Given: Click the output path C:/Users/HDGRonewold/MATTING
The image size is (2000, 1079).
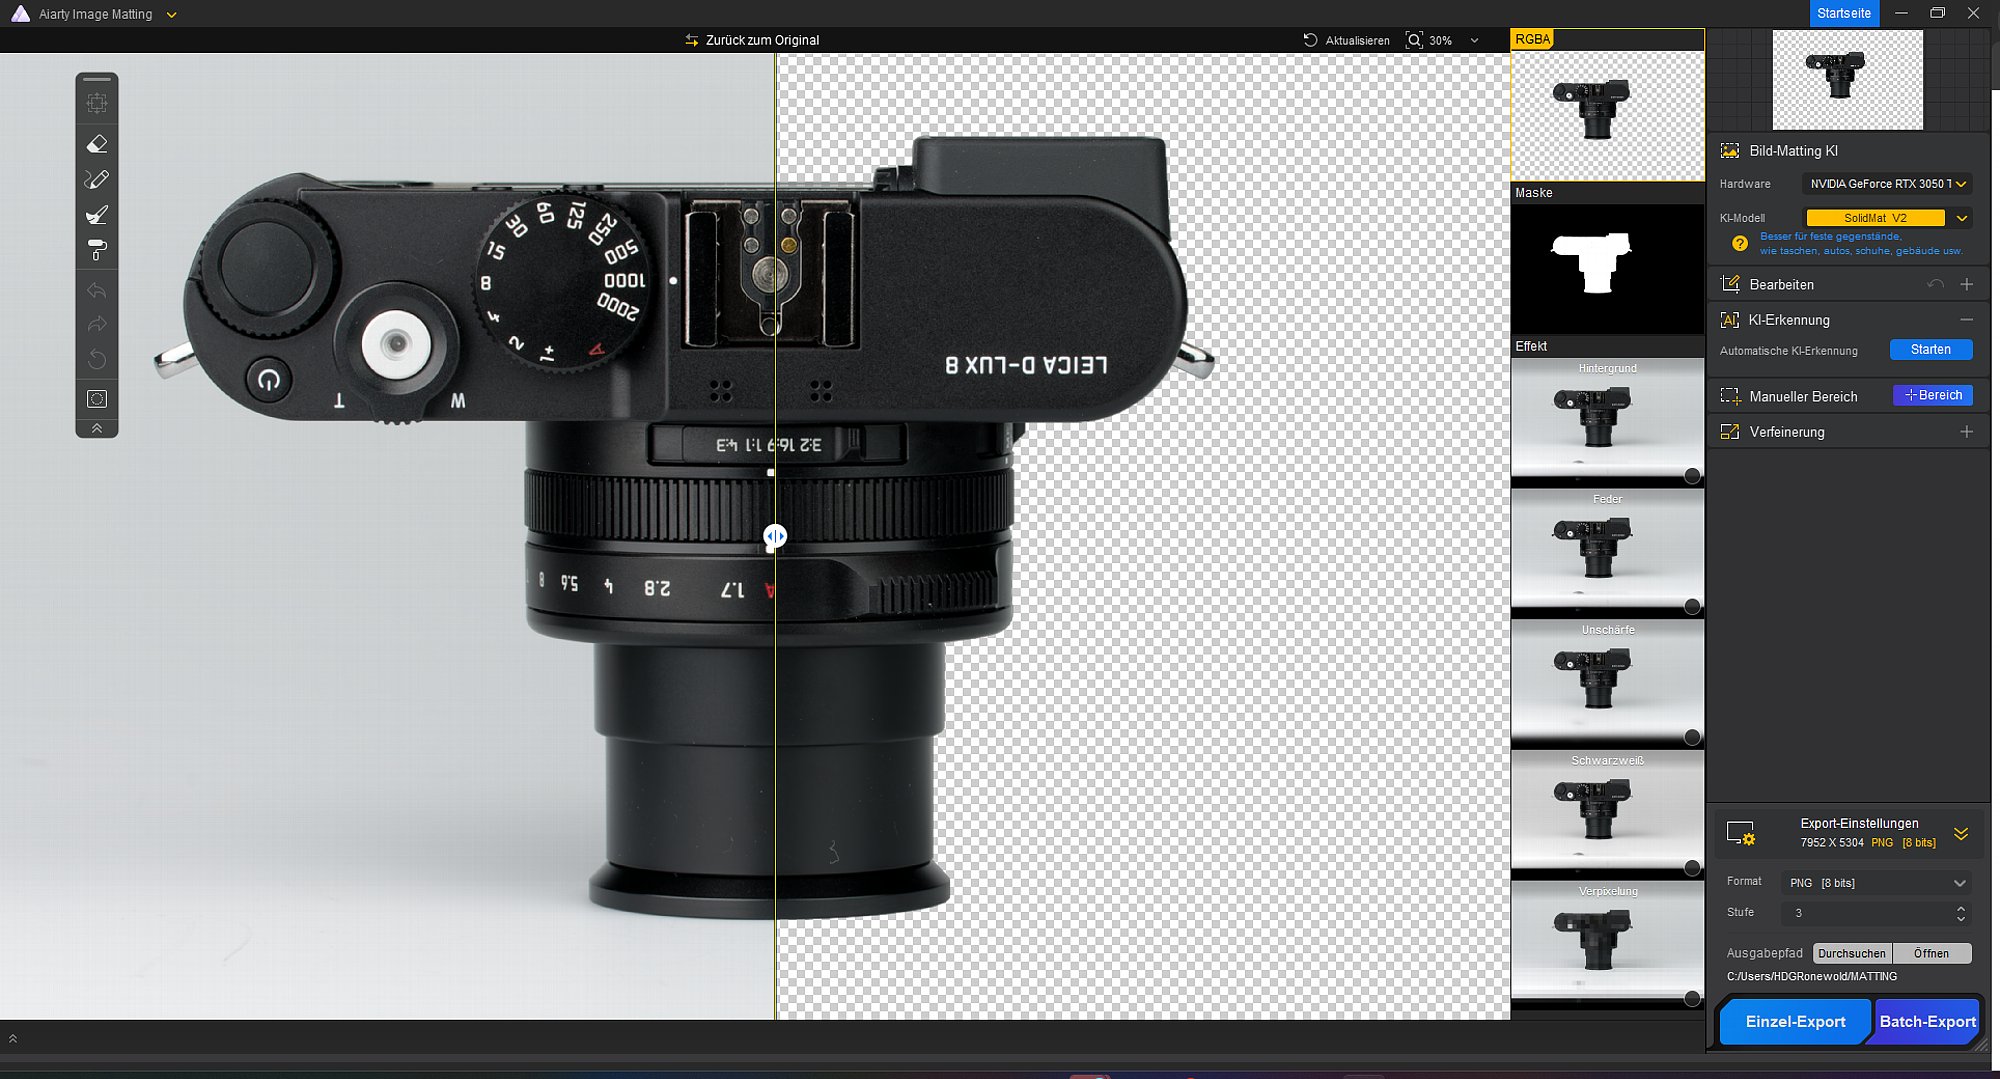Looking at the screenshot, I should pyautogui.click(x=1811, y=977).
